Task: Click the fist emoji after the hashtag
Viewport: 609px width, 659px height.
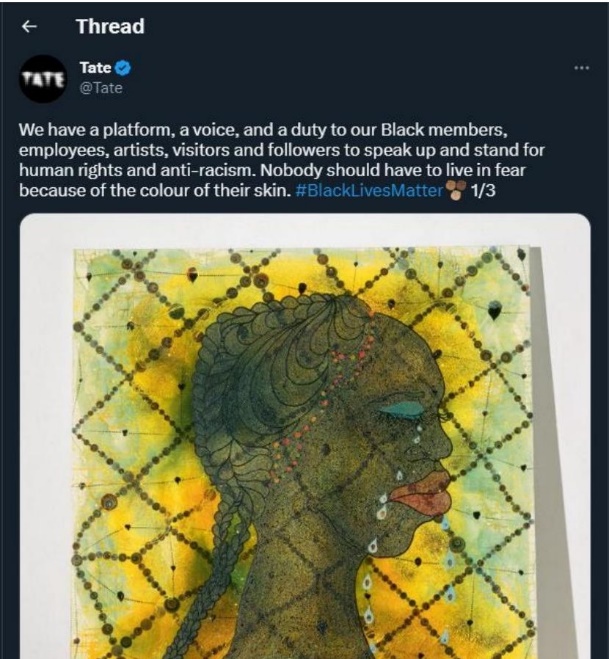Action: (x=456, y=190)
